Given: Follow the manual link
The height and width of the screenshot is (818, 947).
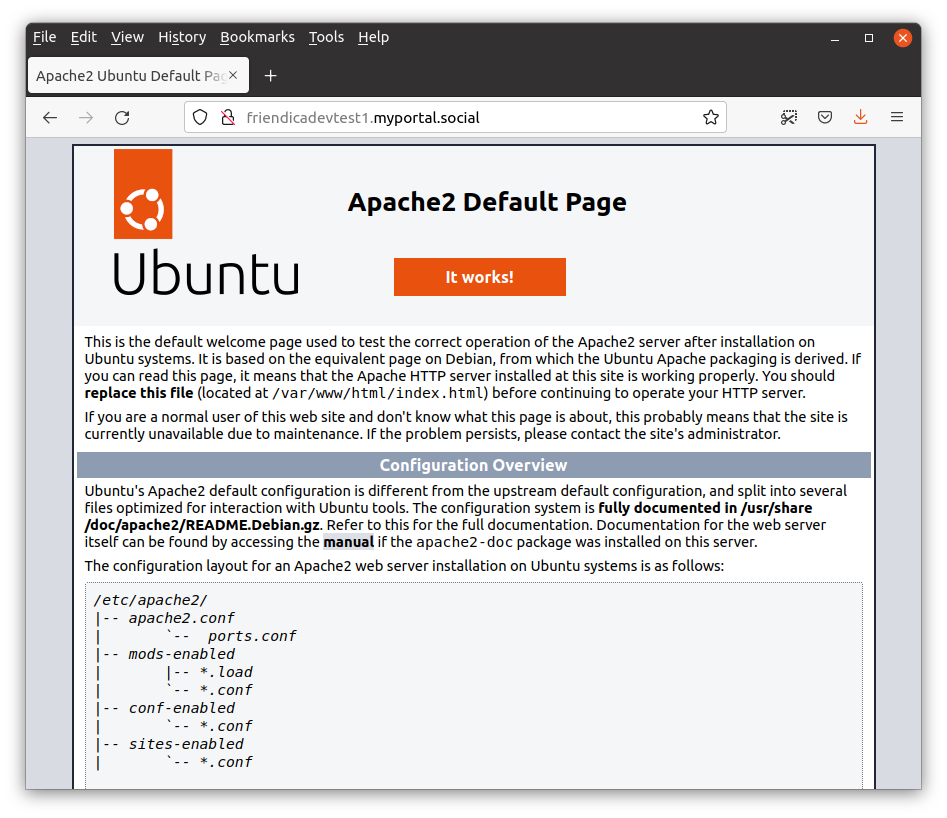Looking at the screenshot, I should point(348,542).
